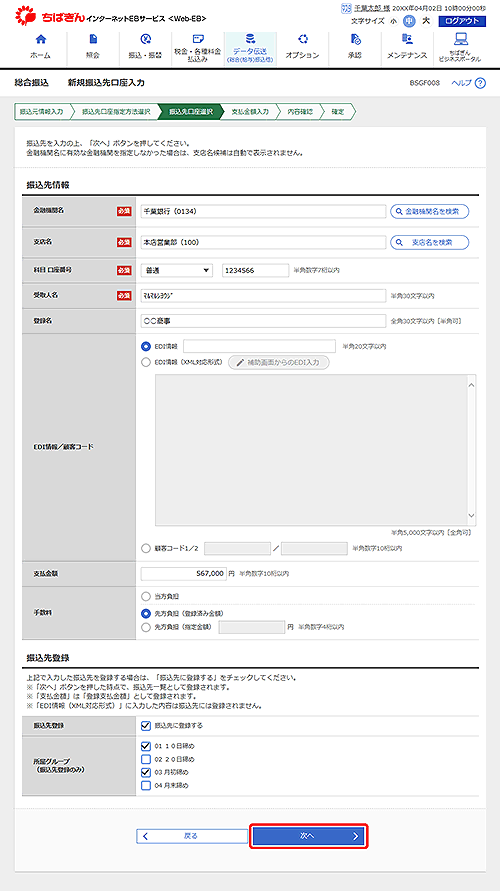The image size is (500, 891).
Task: Select the 顧客コード1/2 radio button
Action: (x=145, y=548)
